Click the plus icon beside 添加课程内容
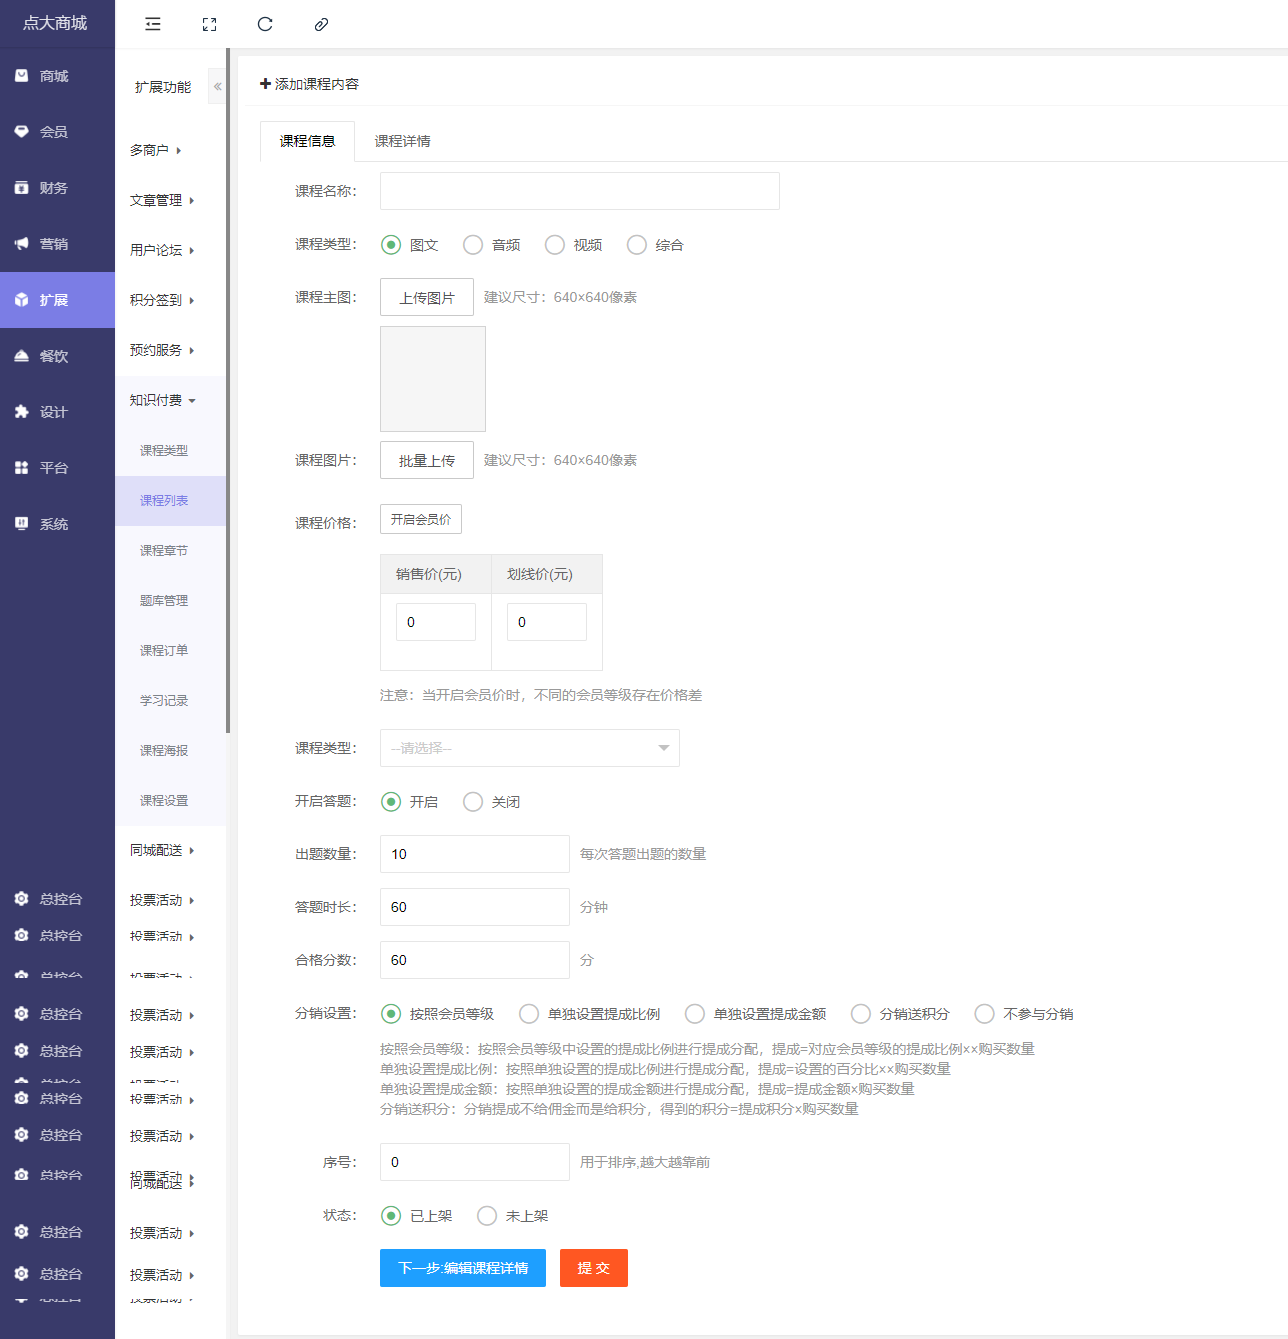 pyautogui.click(x=265, y=84)
